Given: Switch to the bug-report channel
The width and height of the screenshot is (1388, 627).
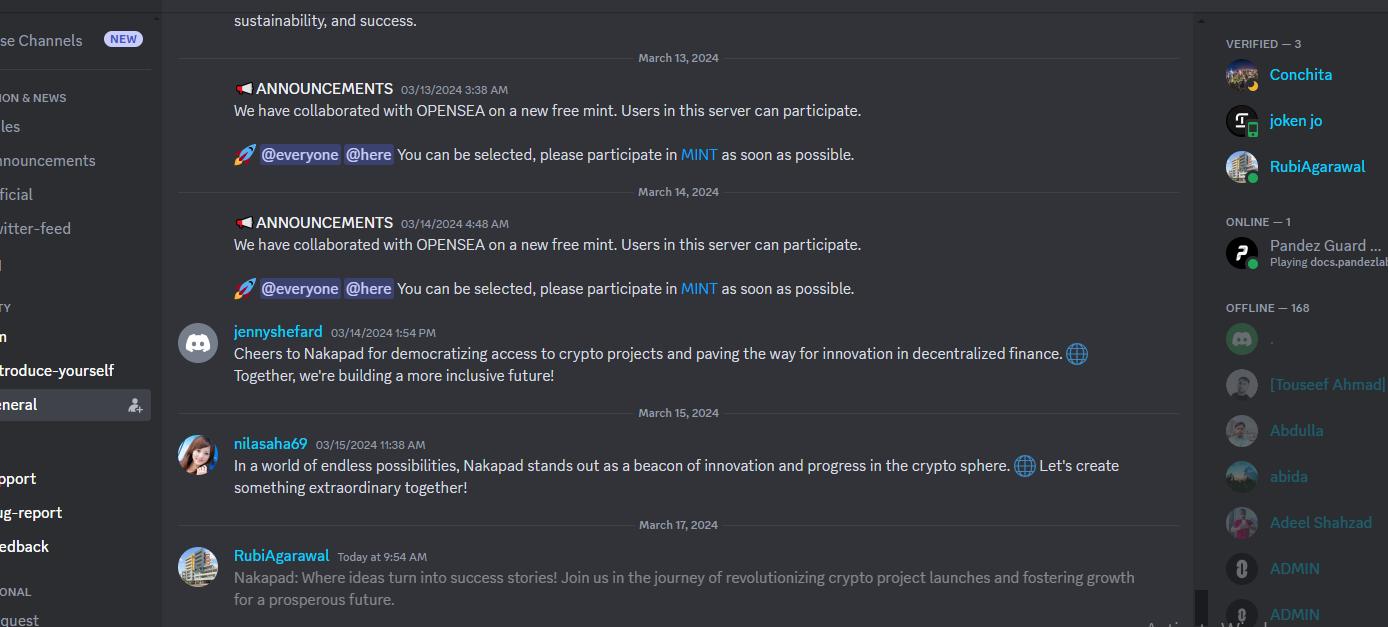Looking at the screenshot, I should (31, 513).
